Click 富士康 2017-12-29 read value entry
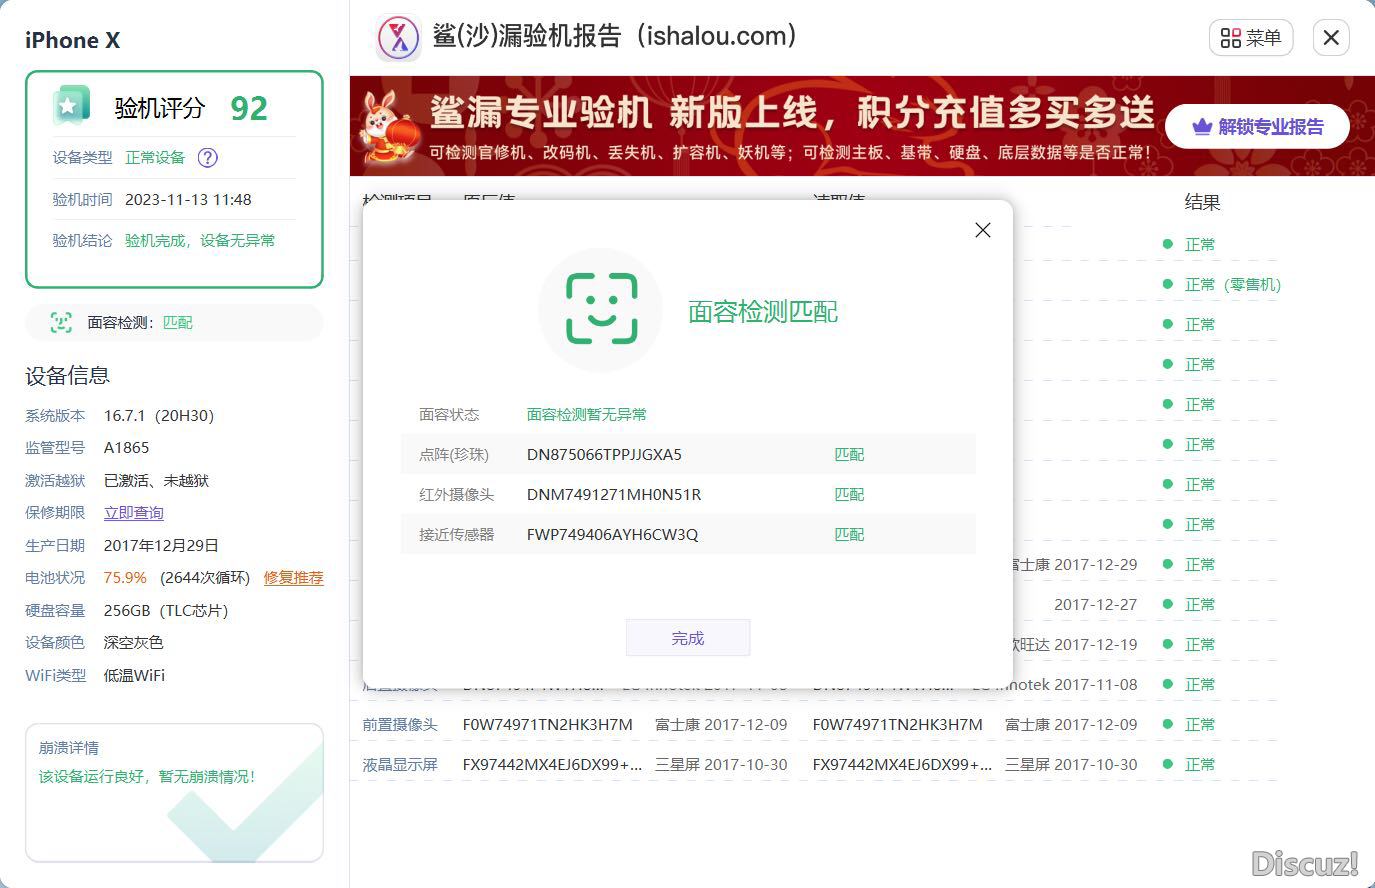Viewport: 1375px width, 888px height. point(1075,564)
